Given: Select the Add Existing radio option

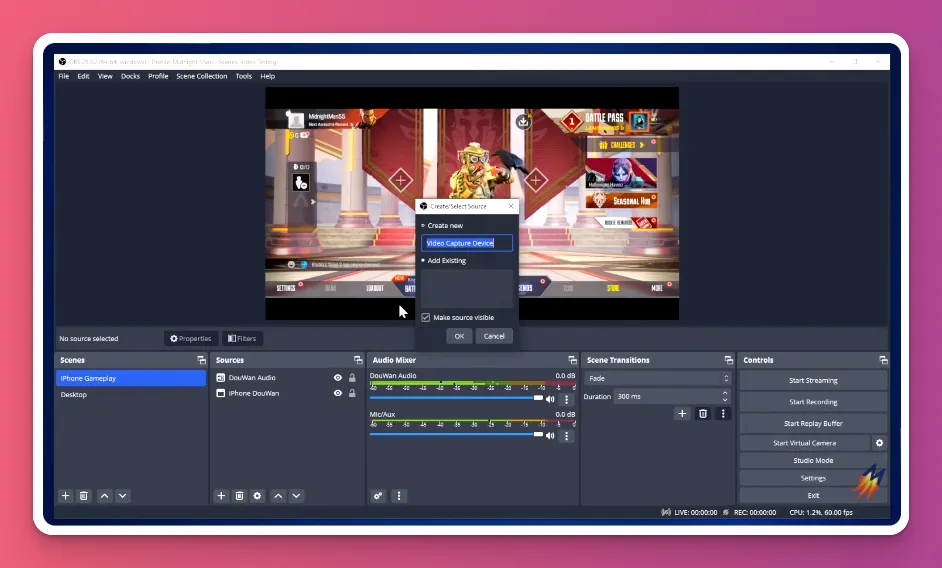Looking at the screenshot, I should pyautogui.click(x=443, y=260).
